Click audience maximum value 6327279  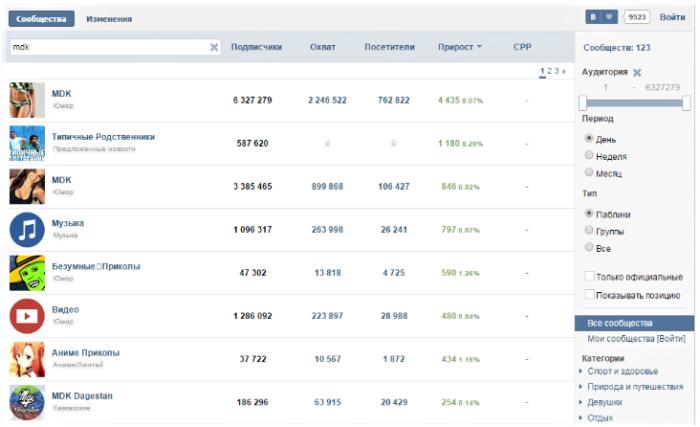(662, 88)
